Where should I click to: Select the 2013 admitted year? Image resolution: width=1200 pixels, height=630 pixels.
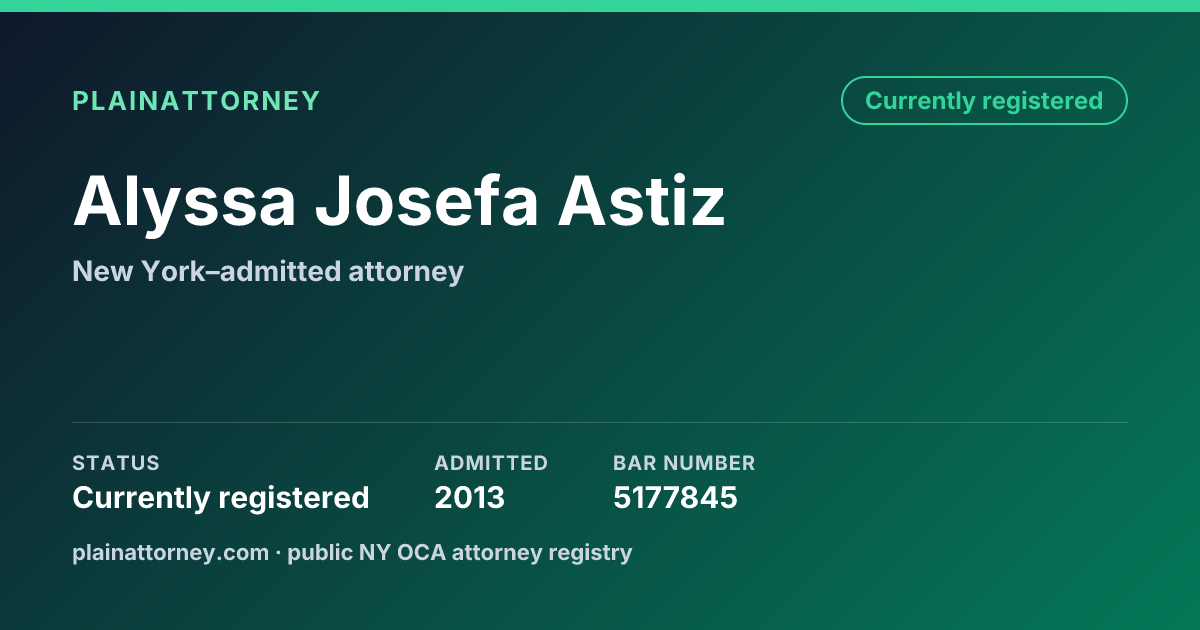[470, 498]
